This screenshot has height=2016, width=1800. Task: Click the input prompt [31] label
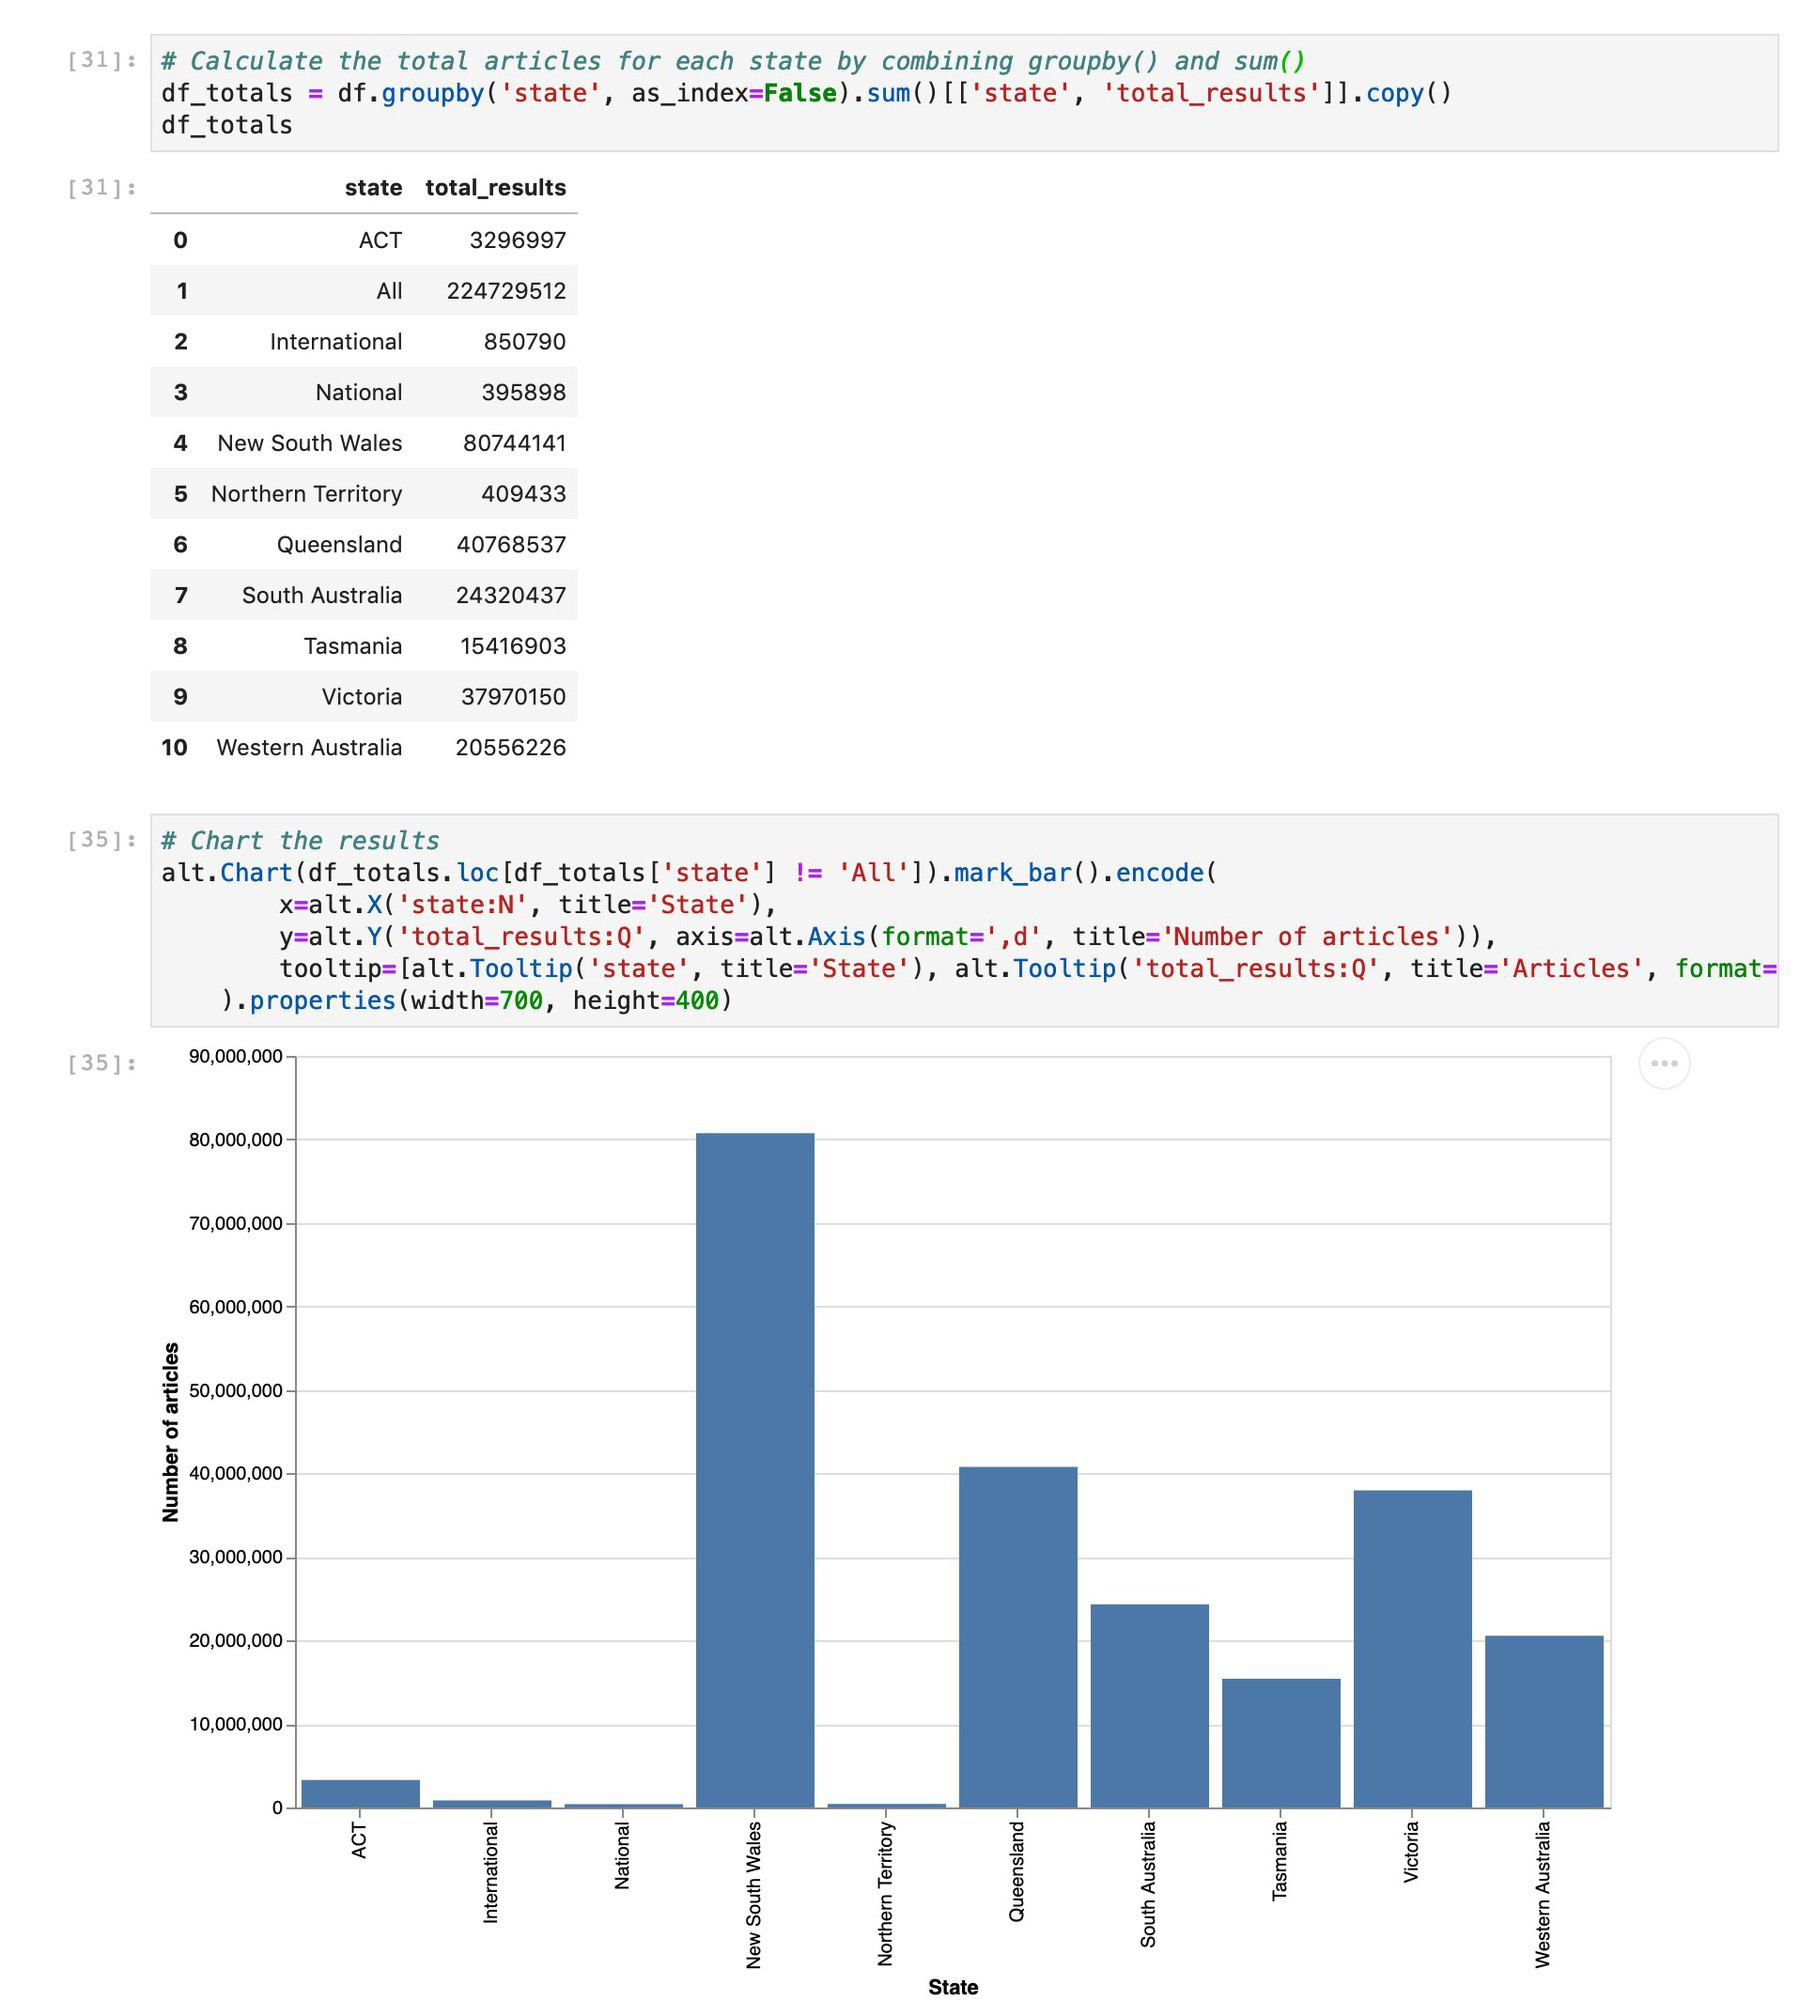[x=102, y=60]
